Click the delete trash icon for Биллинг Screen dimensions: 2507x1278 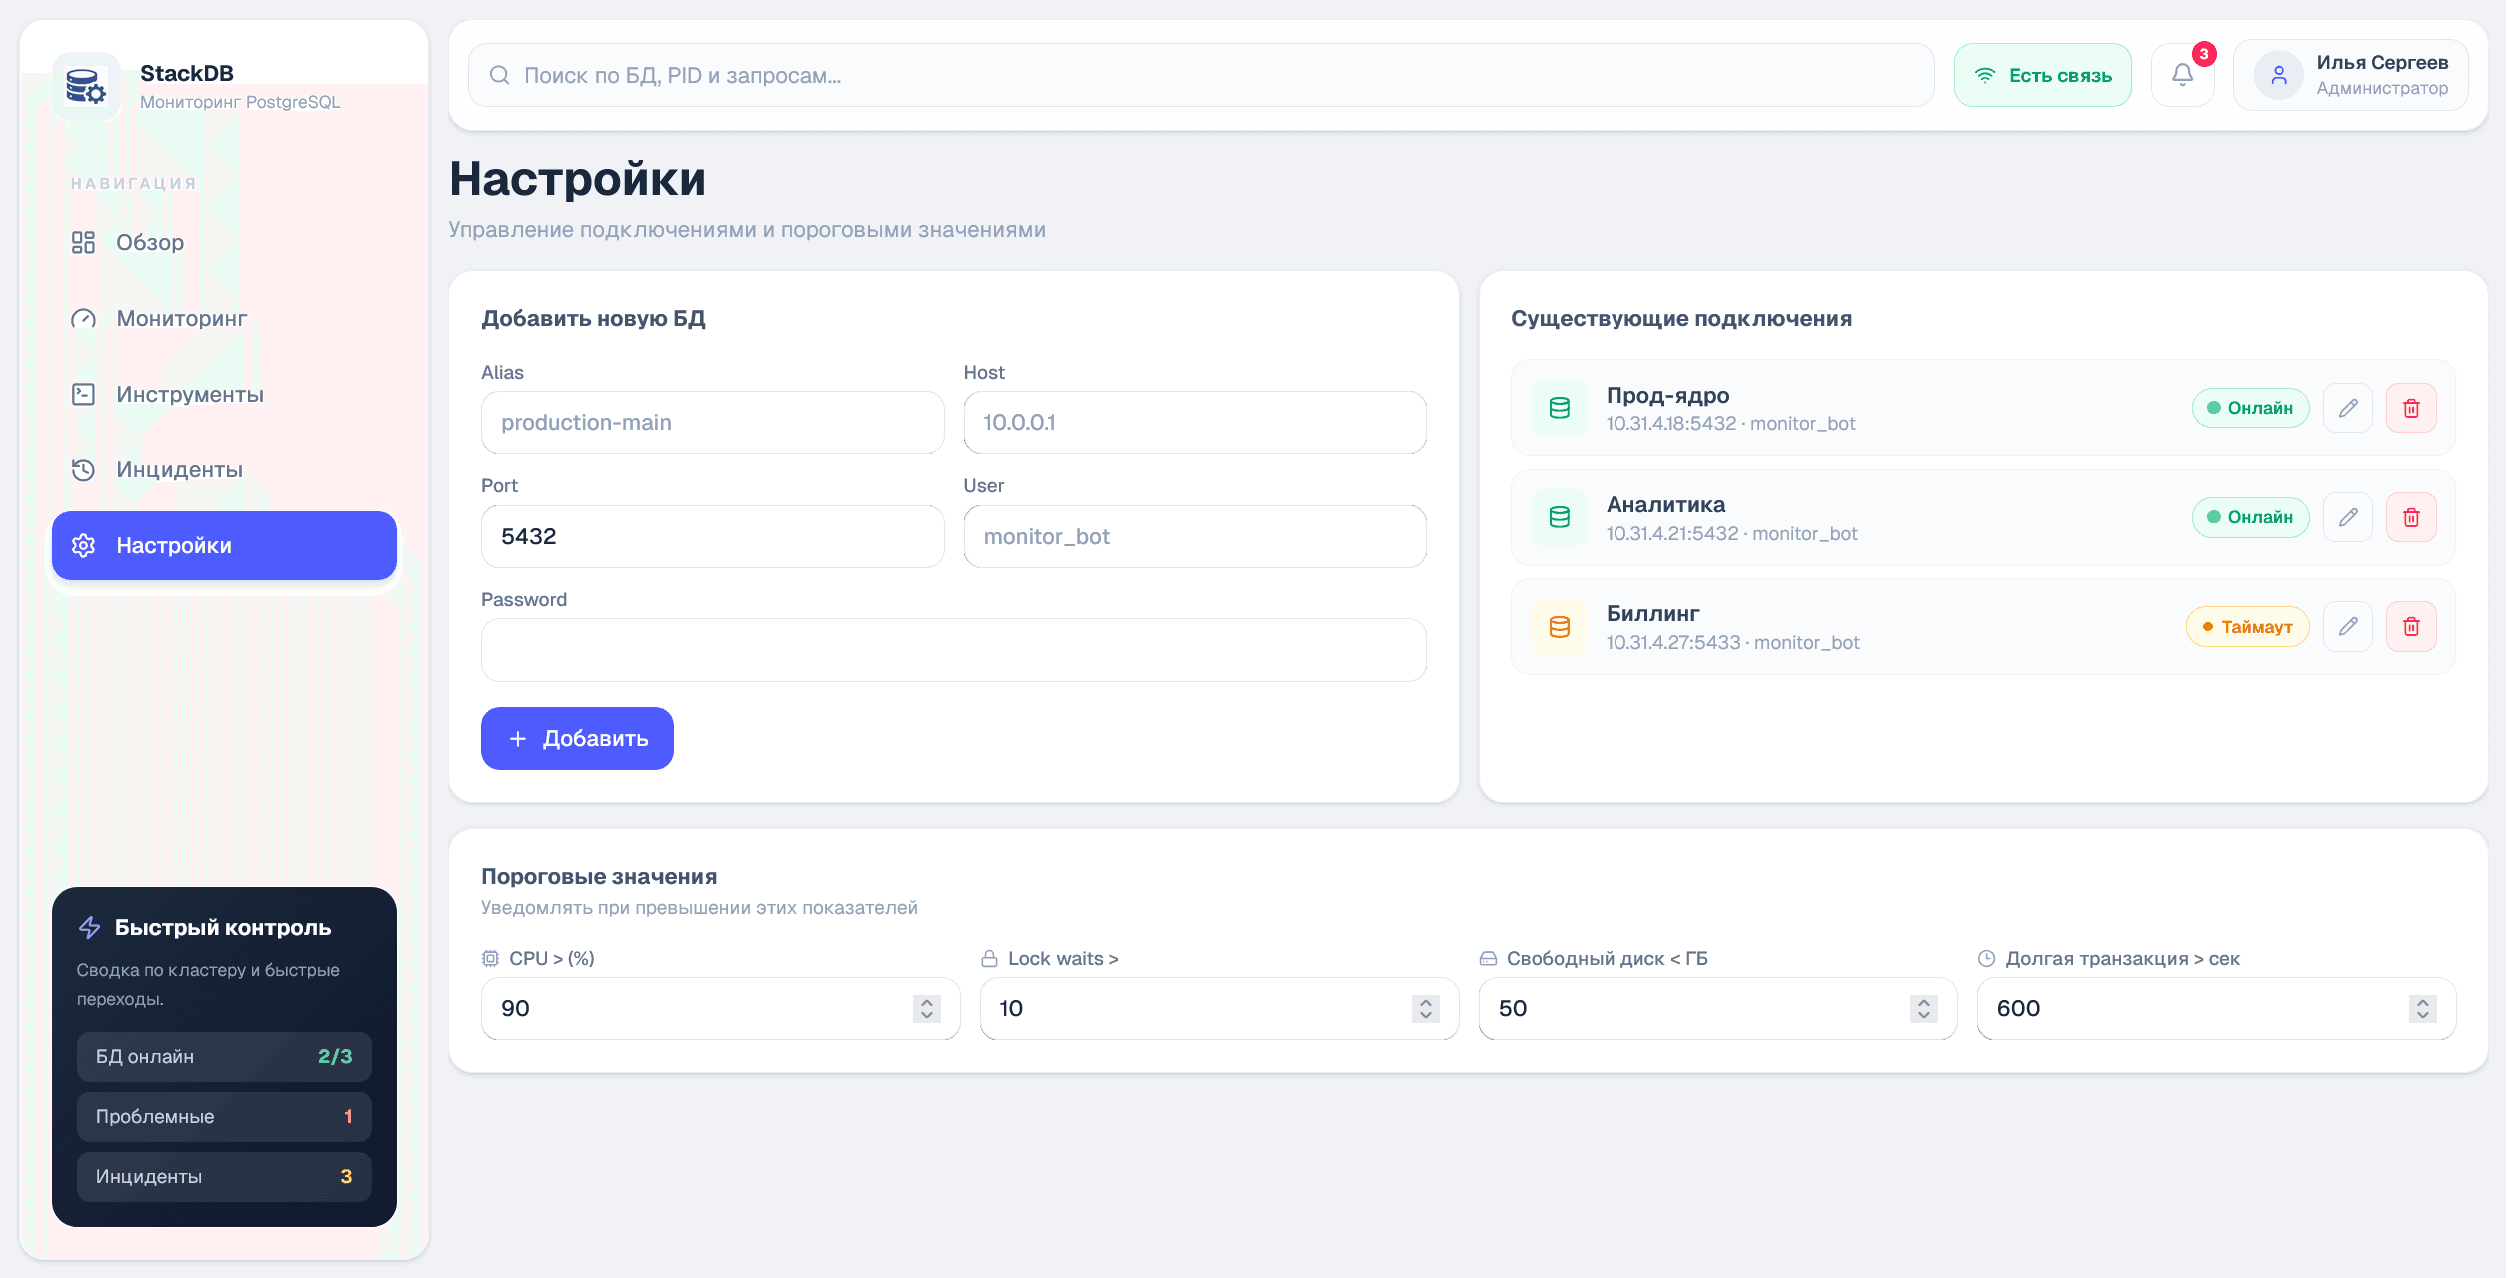click(x=2411, y=626)
